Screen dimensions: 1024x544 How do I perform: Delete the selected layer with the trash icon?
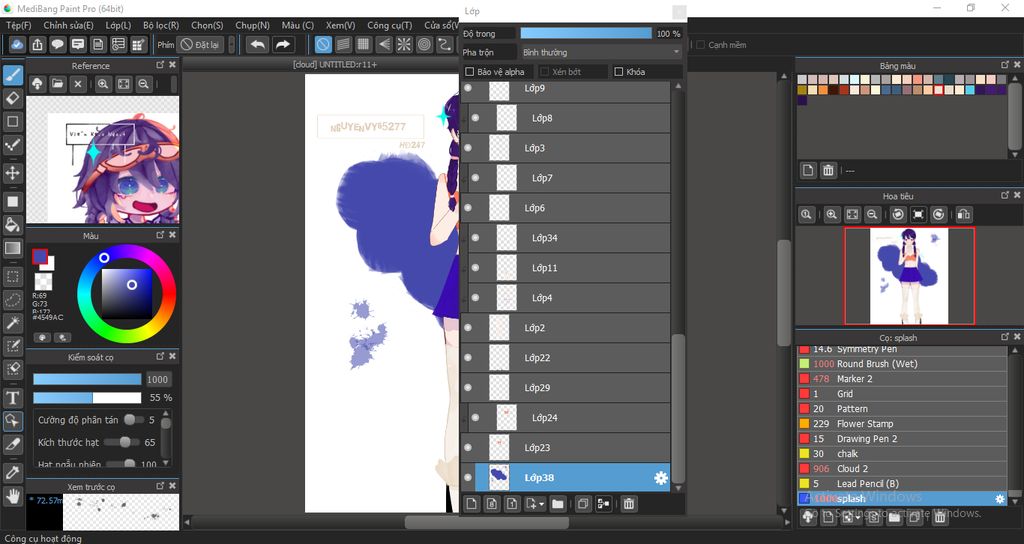(628, 504)
